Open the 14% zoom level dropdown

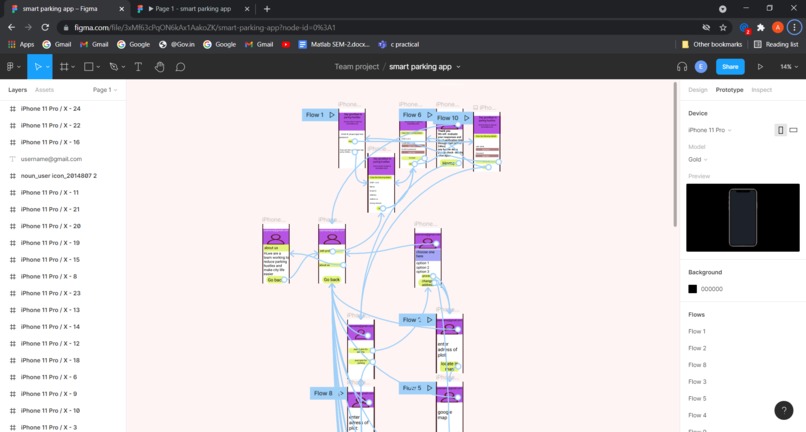pyautogui.click(x=789, y=67)
